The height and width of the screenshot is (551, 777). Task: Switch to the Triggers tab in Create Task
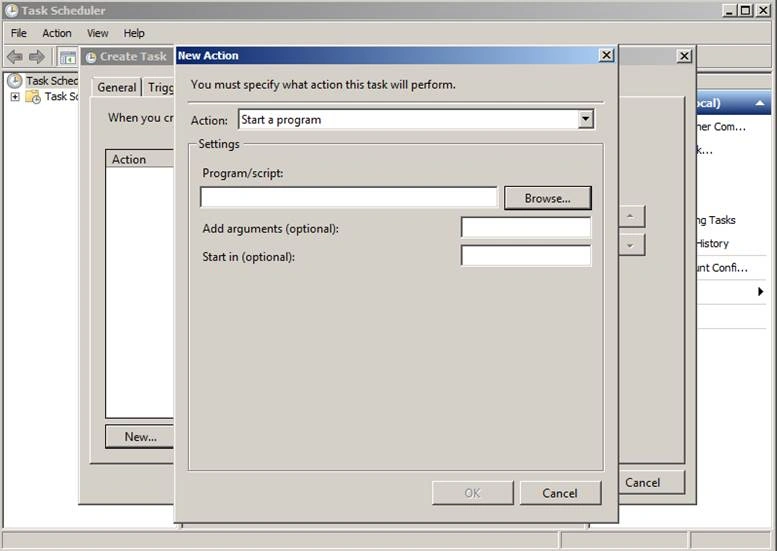(x=160, y=88)
